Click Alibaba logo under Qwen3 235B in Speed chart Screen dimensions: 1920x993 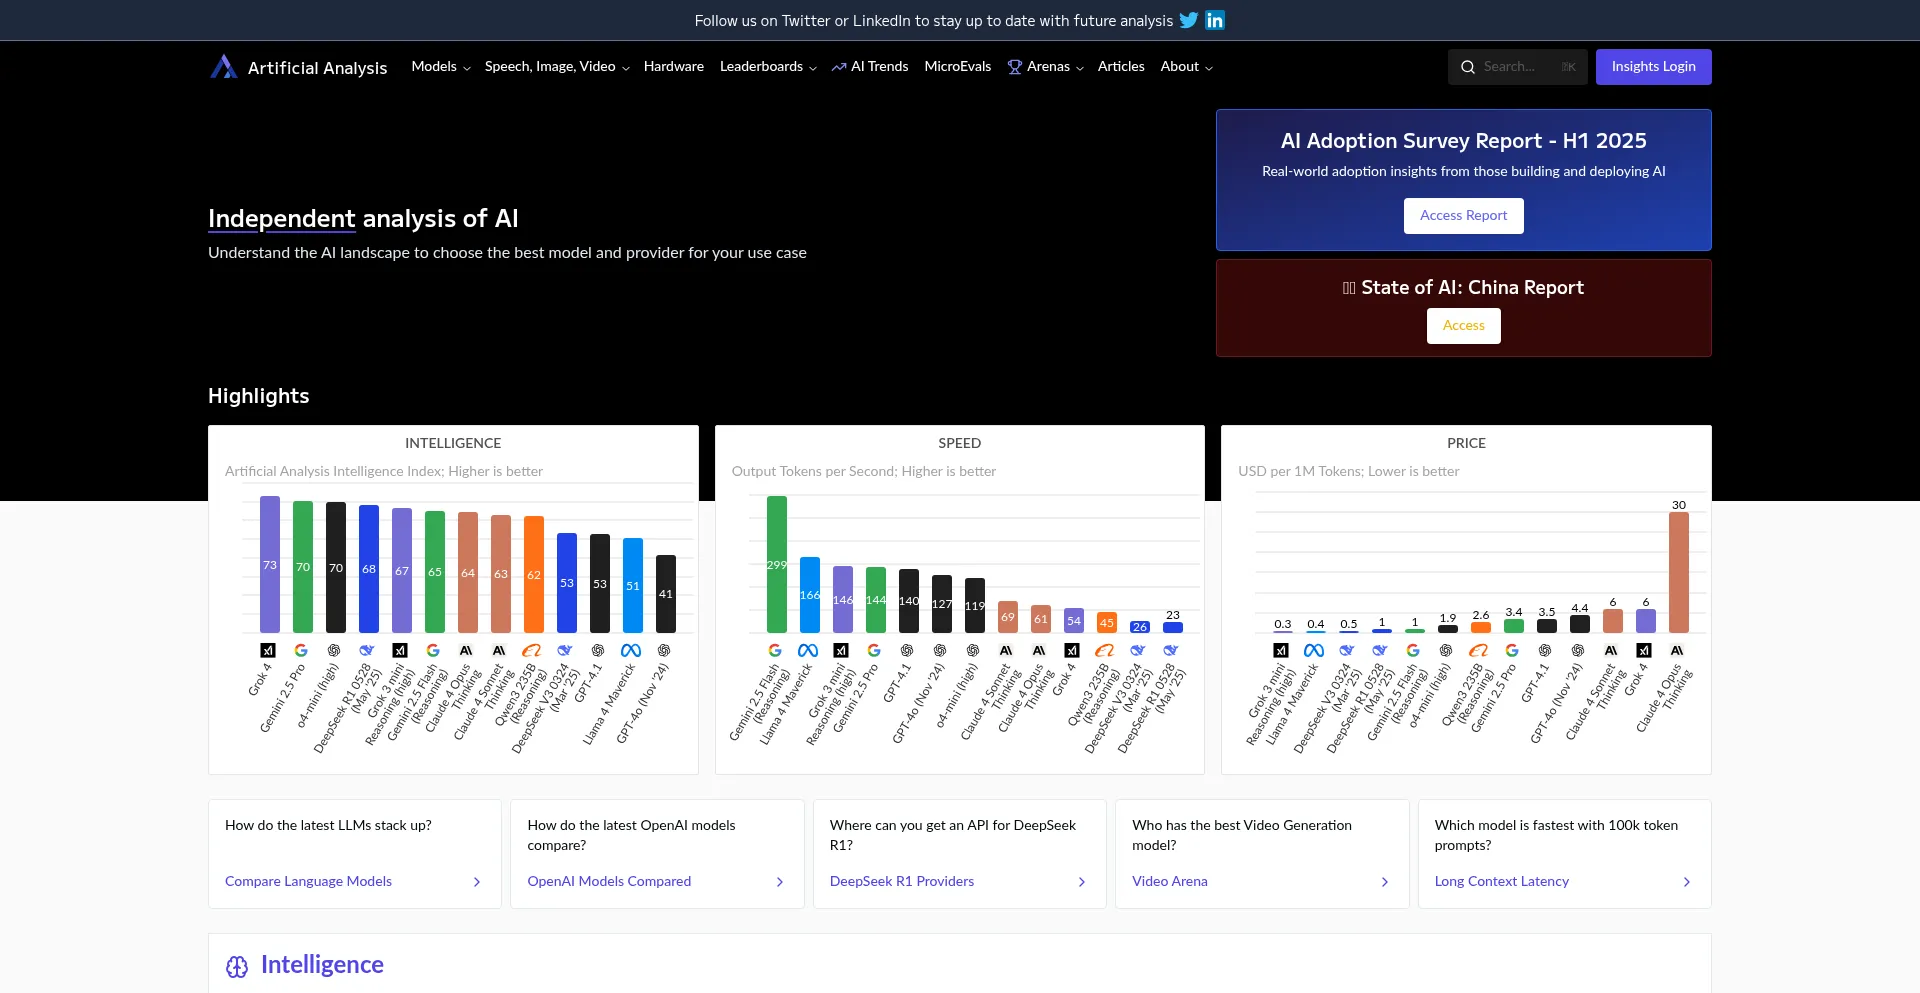[1105, 650]
